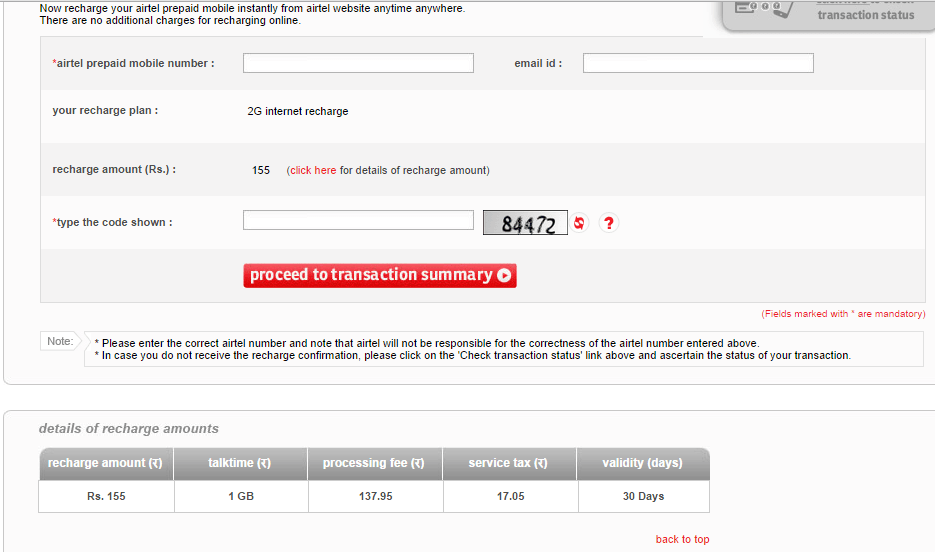This screenshot has width=935, height=552.
Task: Click proceed to transaction summary button
Action: point(380,275)
